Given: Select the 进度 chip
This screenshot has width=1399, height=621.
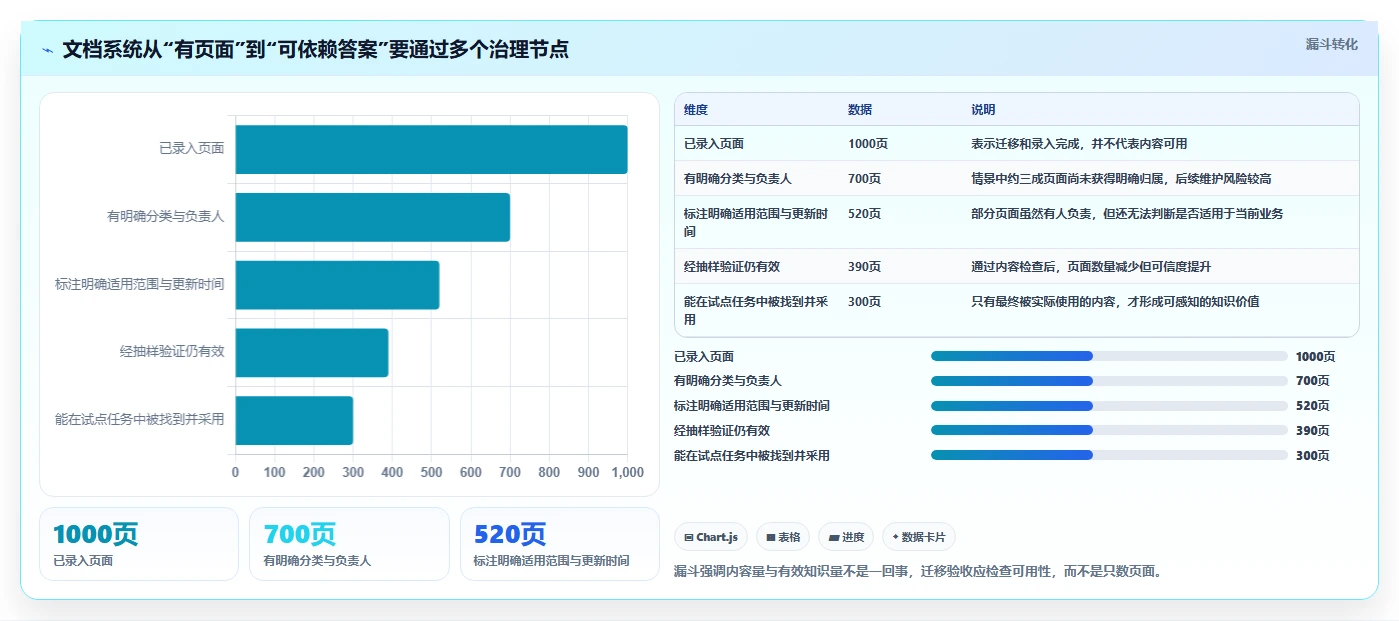Looking at the screenshot, I should 846,537.
